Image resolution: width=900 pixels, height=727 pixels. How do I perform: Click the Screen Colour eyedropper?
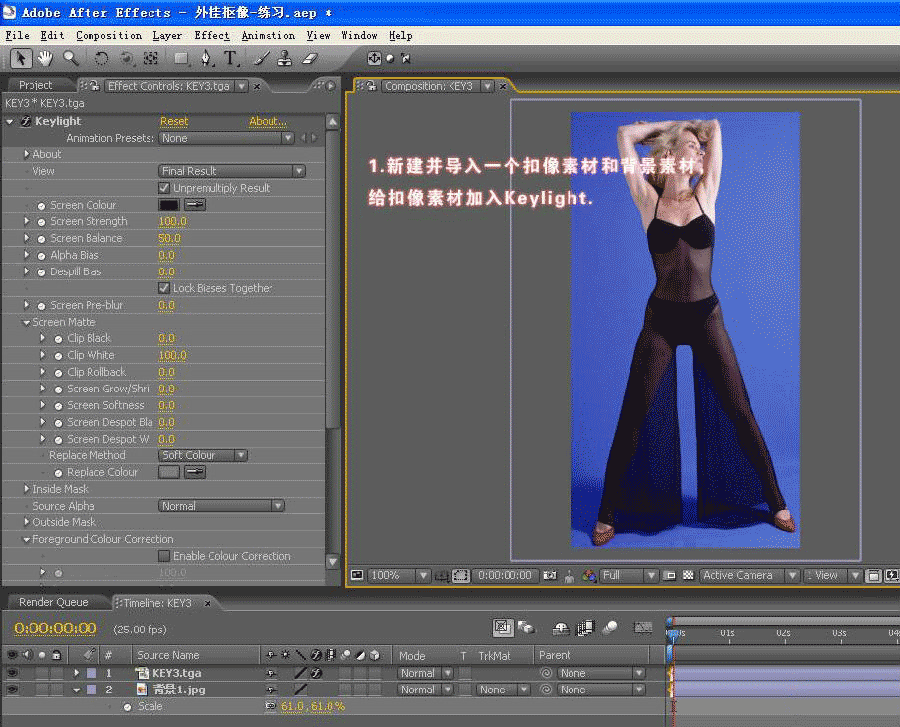(195, 205)
